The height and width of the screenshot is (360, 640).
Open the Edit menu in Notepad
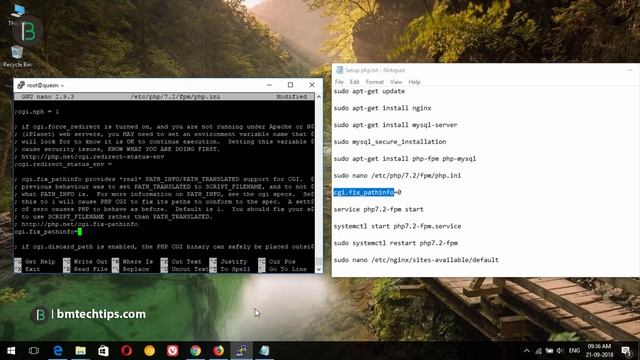tap(354, 82)
